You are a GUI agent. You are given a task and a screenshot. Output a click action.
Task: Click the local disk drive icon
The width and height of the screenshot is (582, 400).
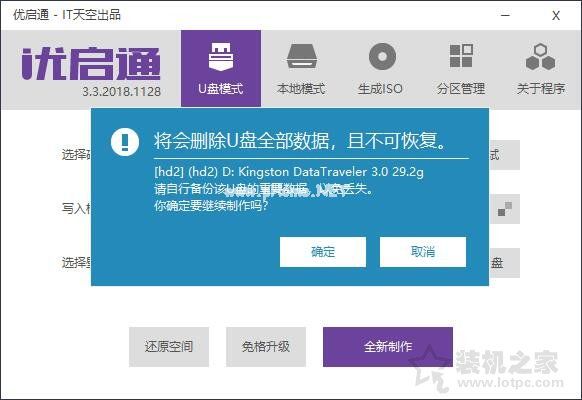pyautogui.click(x=301, y=56)
